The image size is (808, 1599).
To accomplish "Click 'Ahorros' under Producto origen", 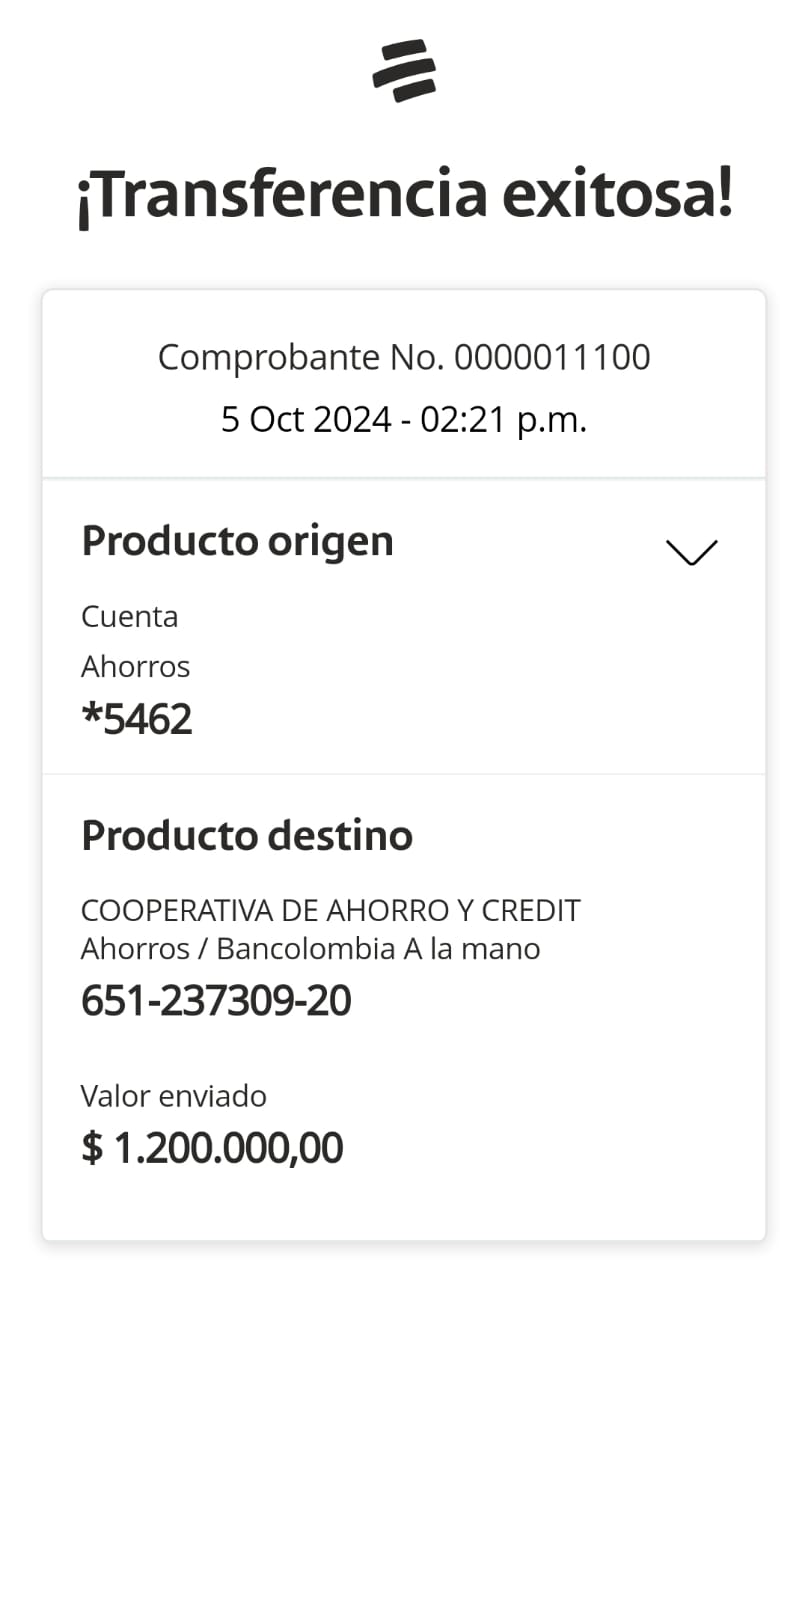I will point(135,666).
